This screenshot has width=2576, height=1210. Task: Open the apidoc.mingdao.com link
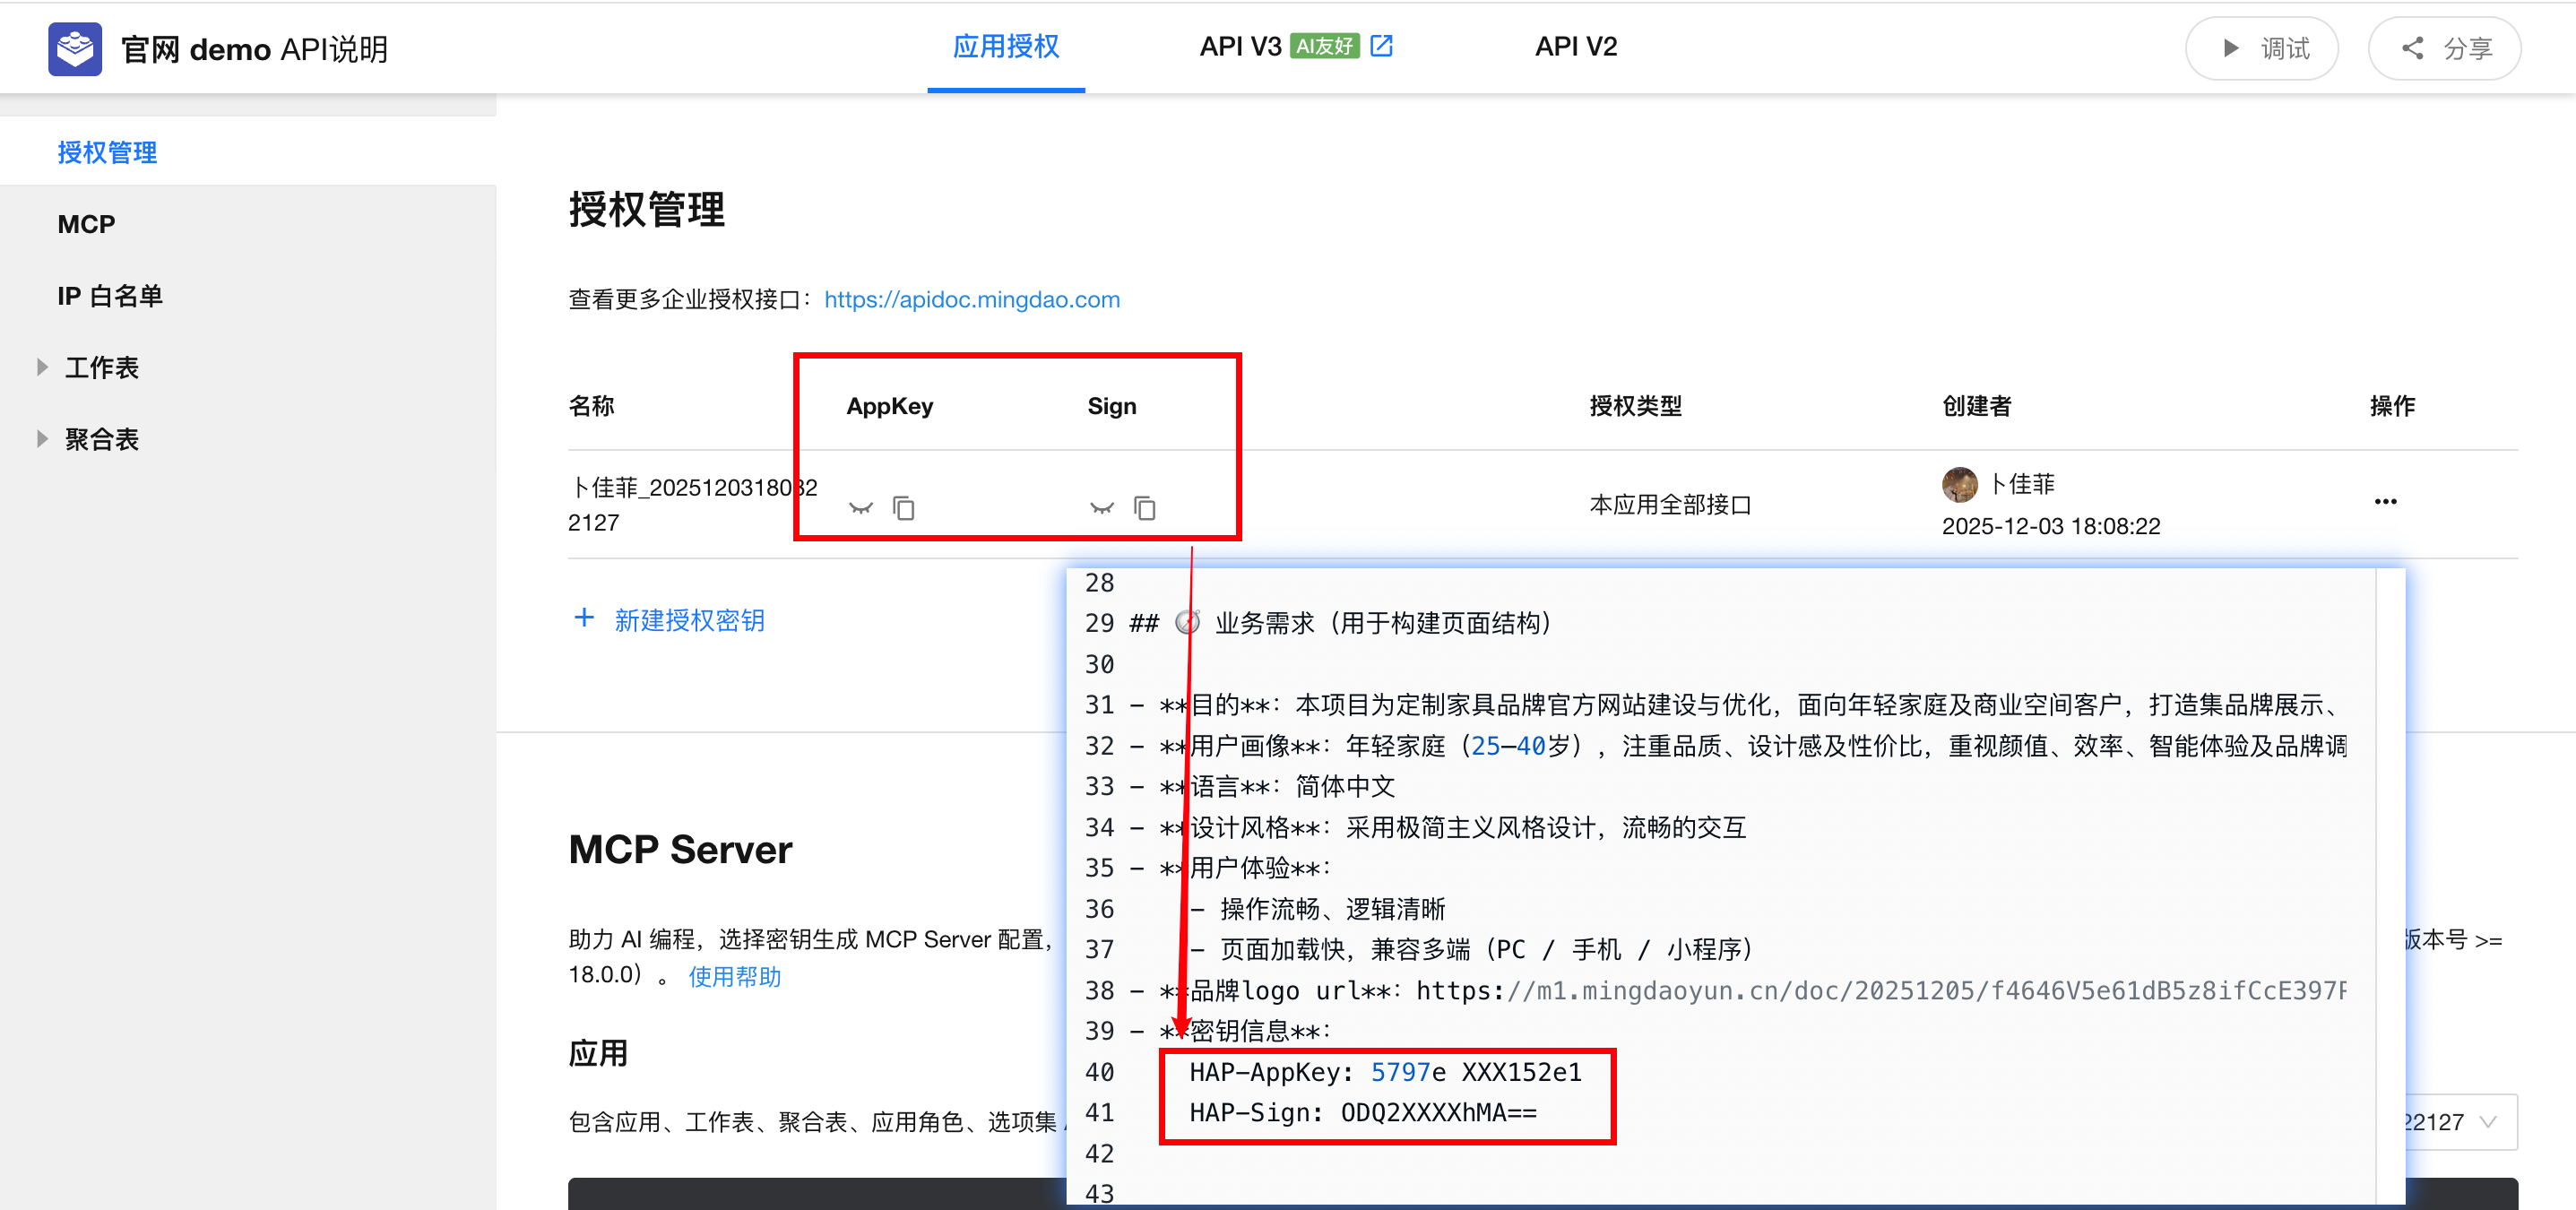pos(971,299)
